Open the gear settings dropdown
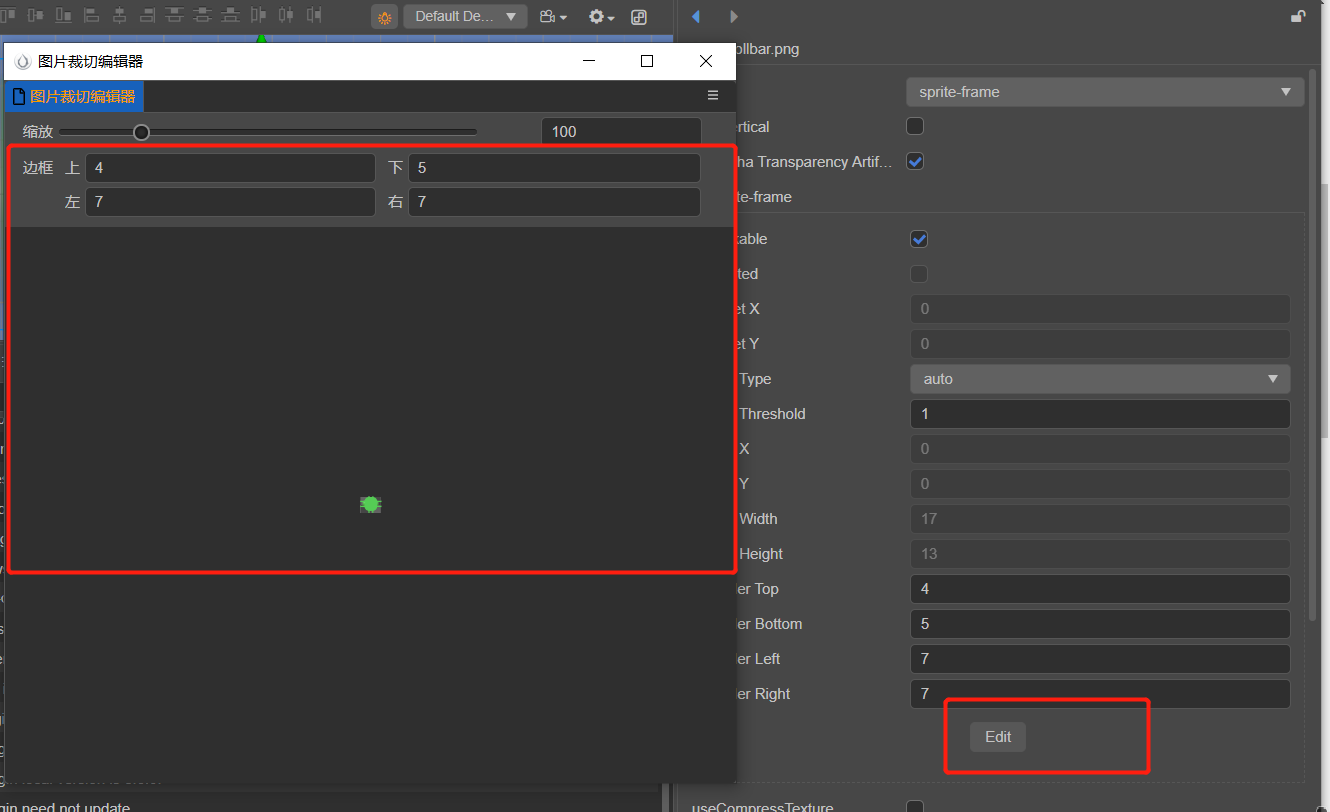Viewport: 1330px width, 812px height. click(x=601, y=17)
